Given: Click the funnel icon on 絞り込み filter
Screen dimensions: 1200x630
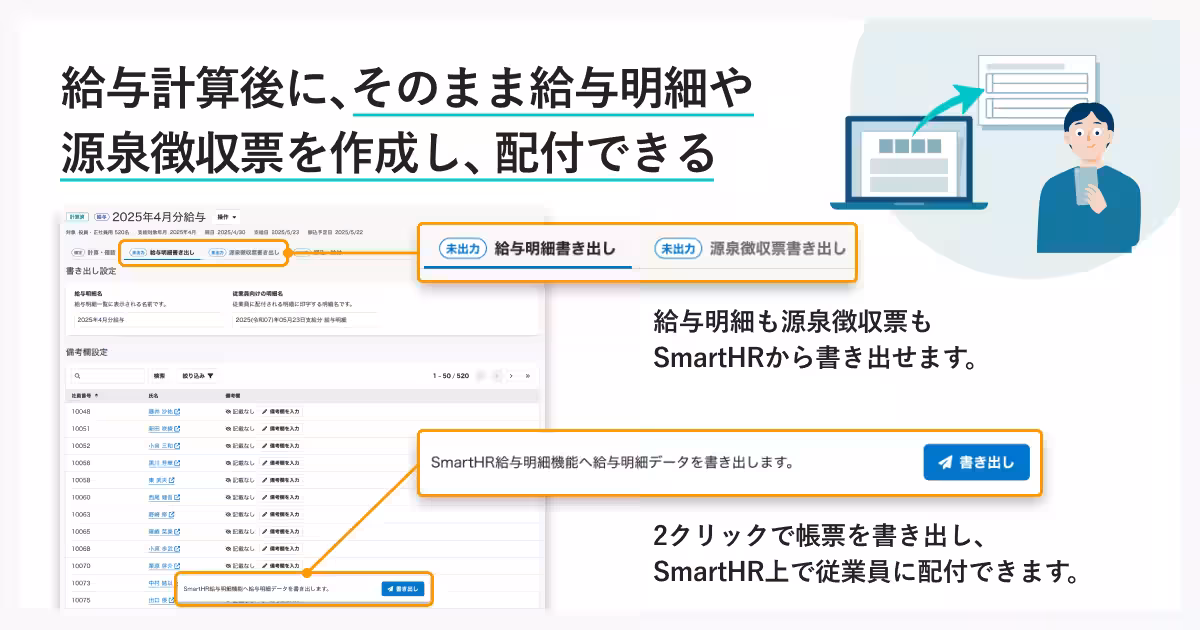Looking at the screenshot, I should coord(210,375).
